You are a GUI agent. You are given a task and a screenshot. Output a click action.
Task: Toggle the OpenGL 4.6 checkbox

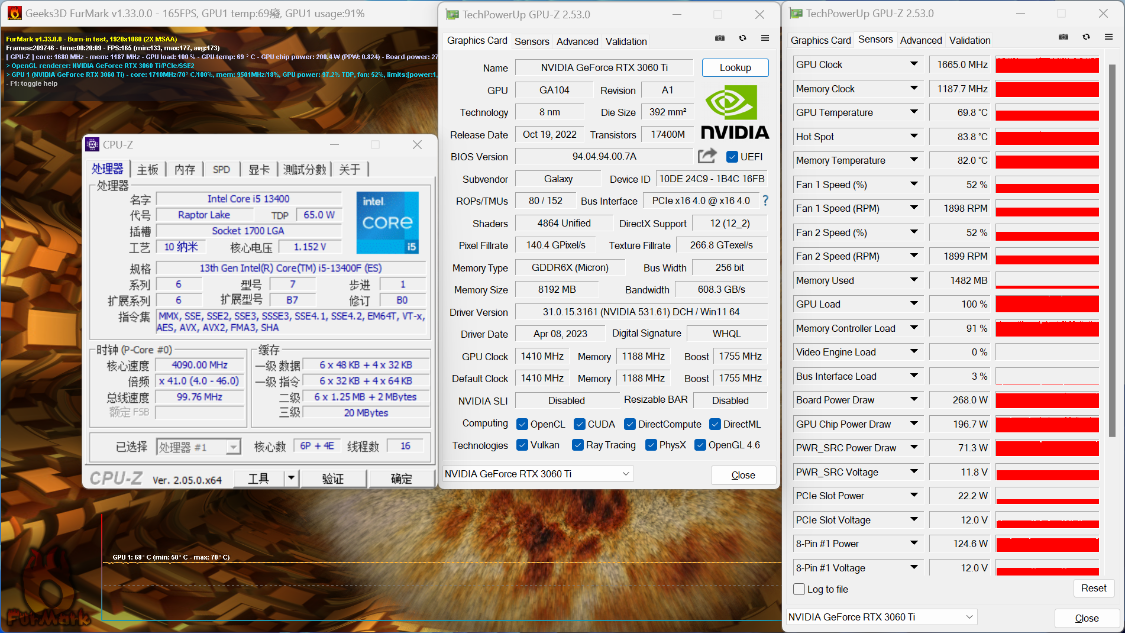point(700,445)
